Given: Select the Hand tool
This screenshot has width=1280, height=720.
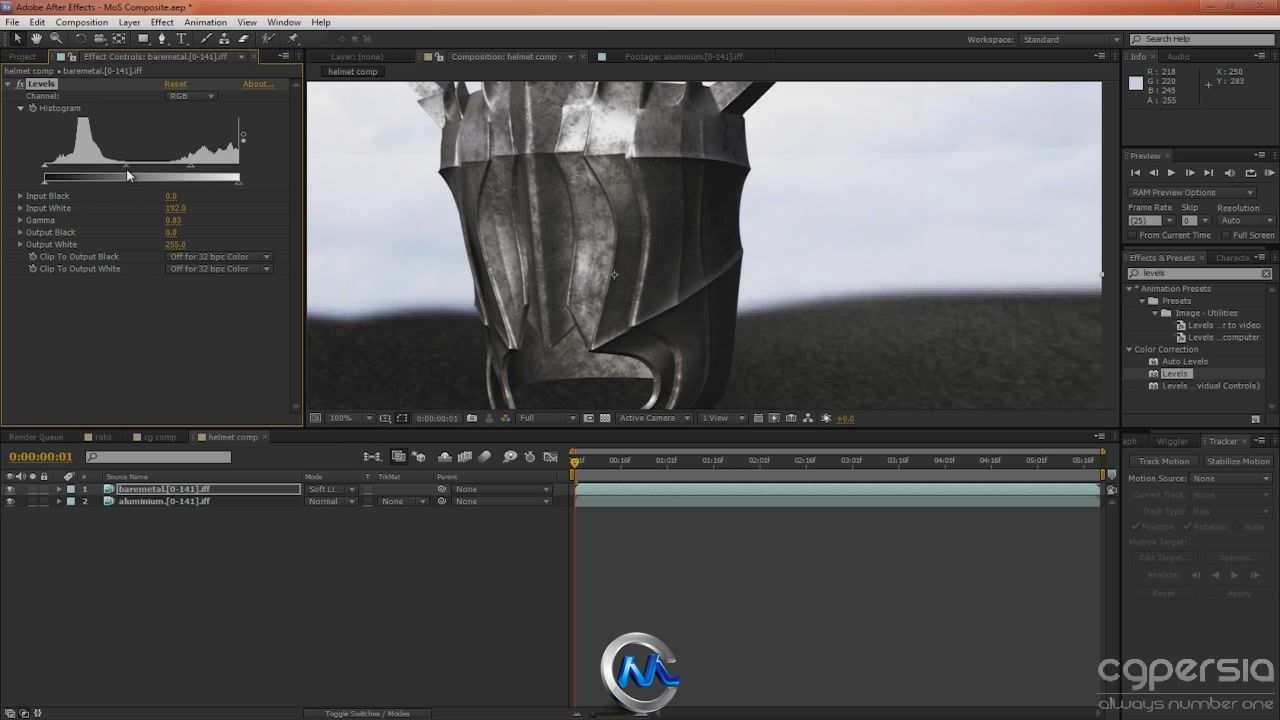Looking at the screenshot, I should tap(36, 39).
